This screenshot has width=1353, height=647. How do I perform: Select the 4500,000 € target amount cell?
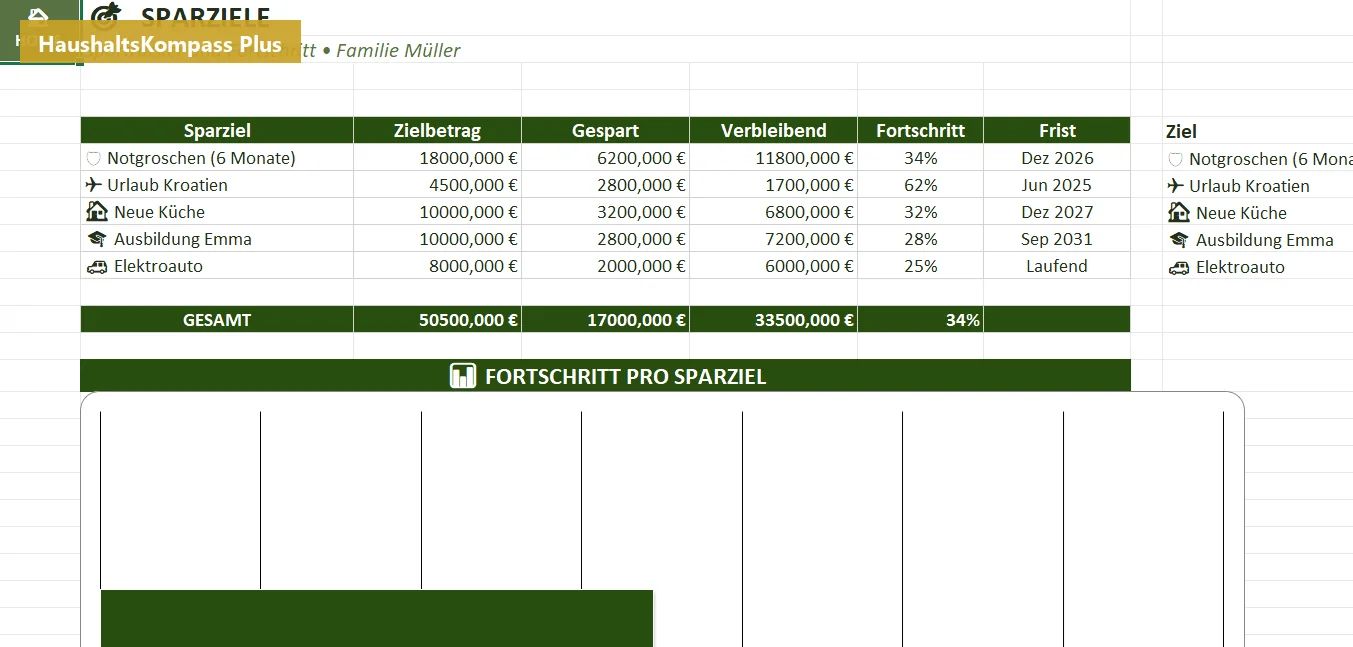point(437,185)
